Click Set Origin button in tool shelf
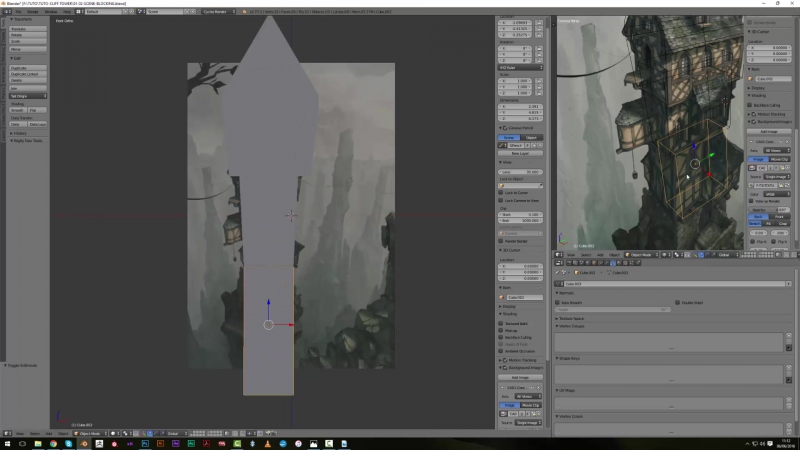800x450 pixels. click(x=28, y=96)
